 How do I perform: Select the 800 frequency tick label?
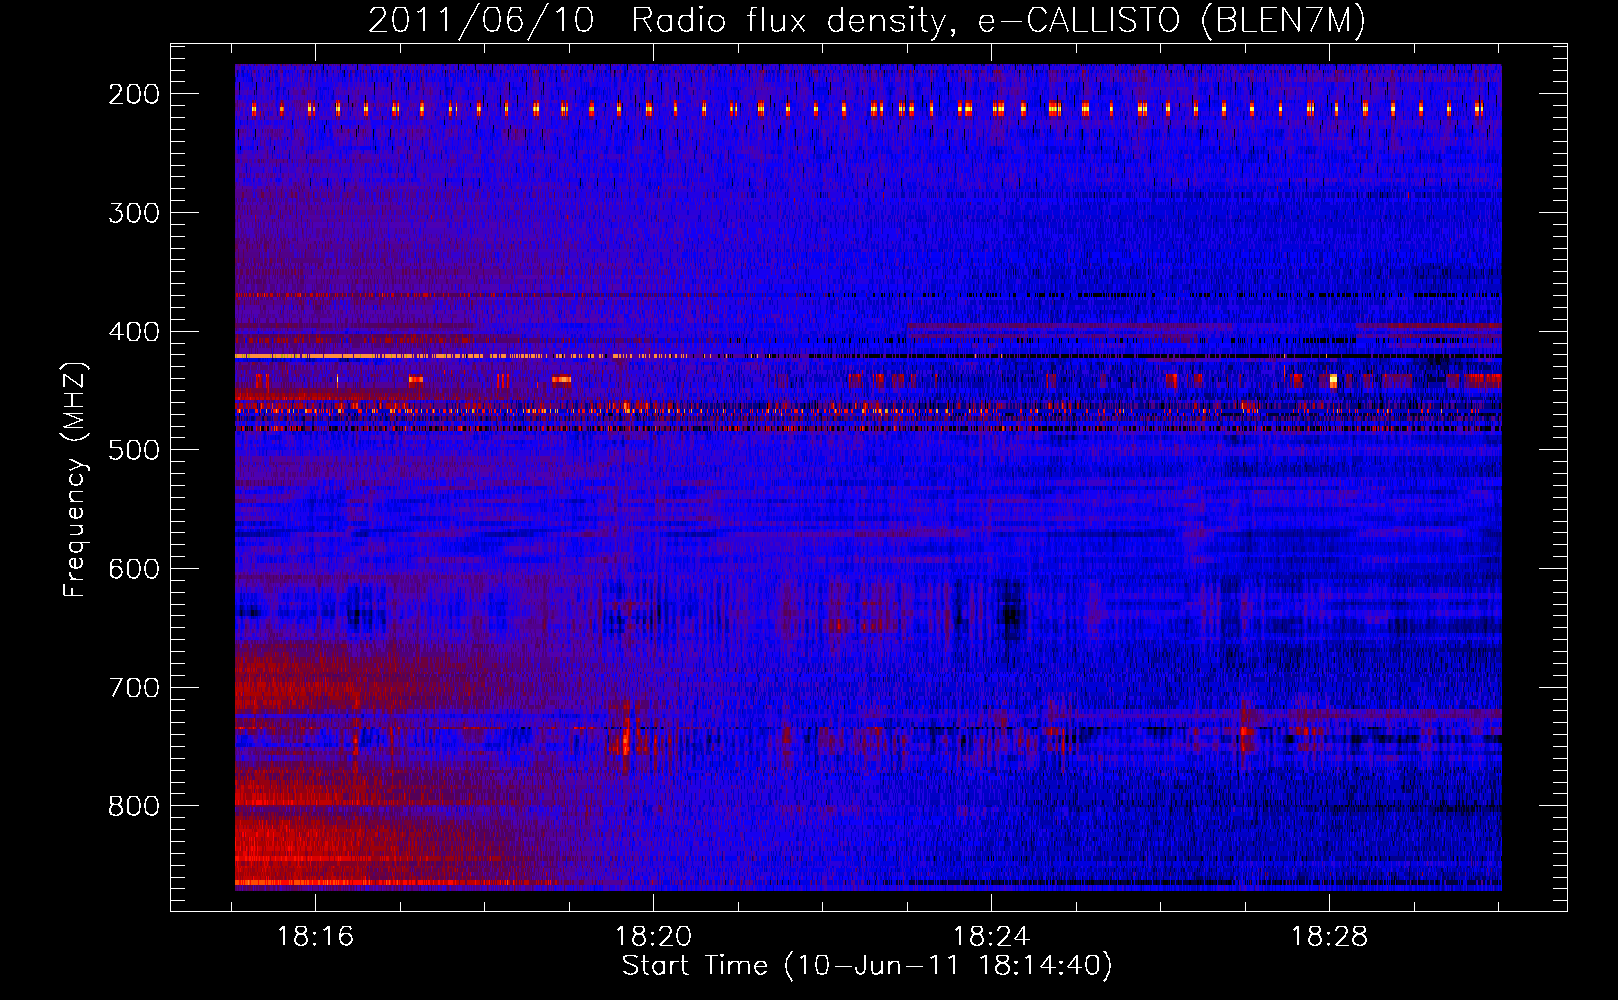(134, 807)
